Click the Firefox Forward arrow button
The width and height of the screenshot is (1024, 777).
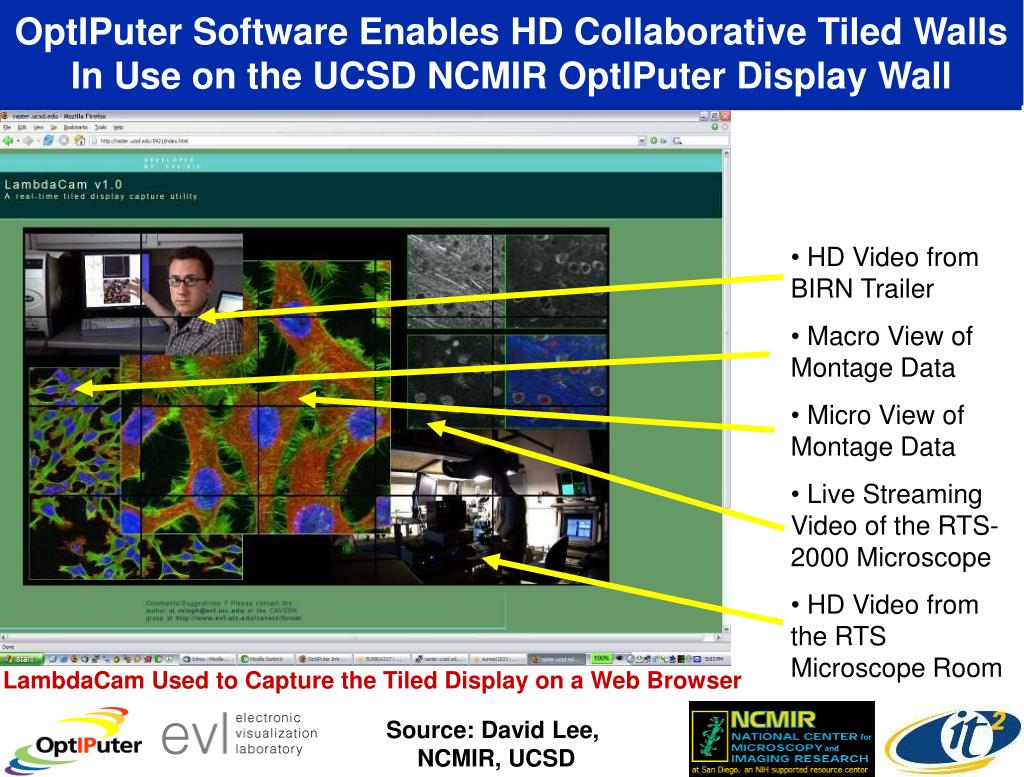(x=29, y=140)
